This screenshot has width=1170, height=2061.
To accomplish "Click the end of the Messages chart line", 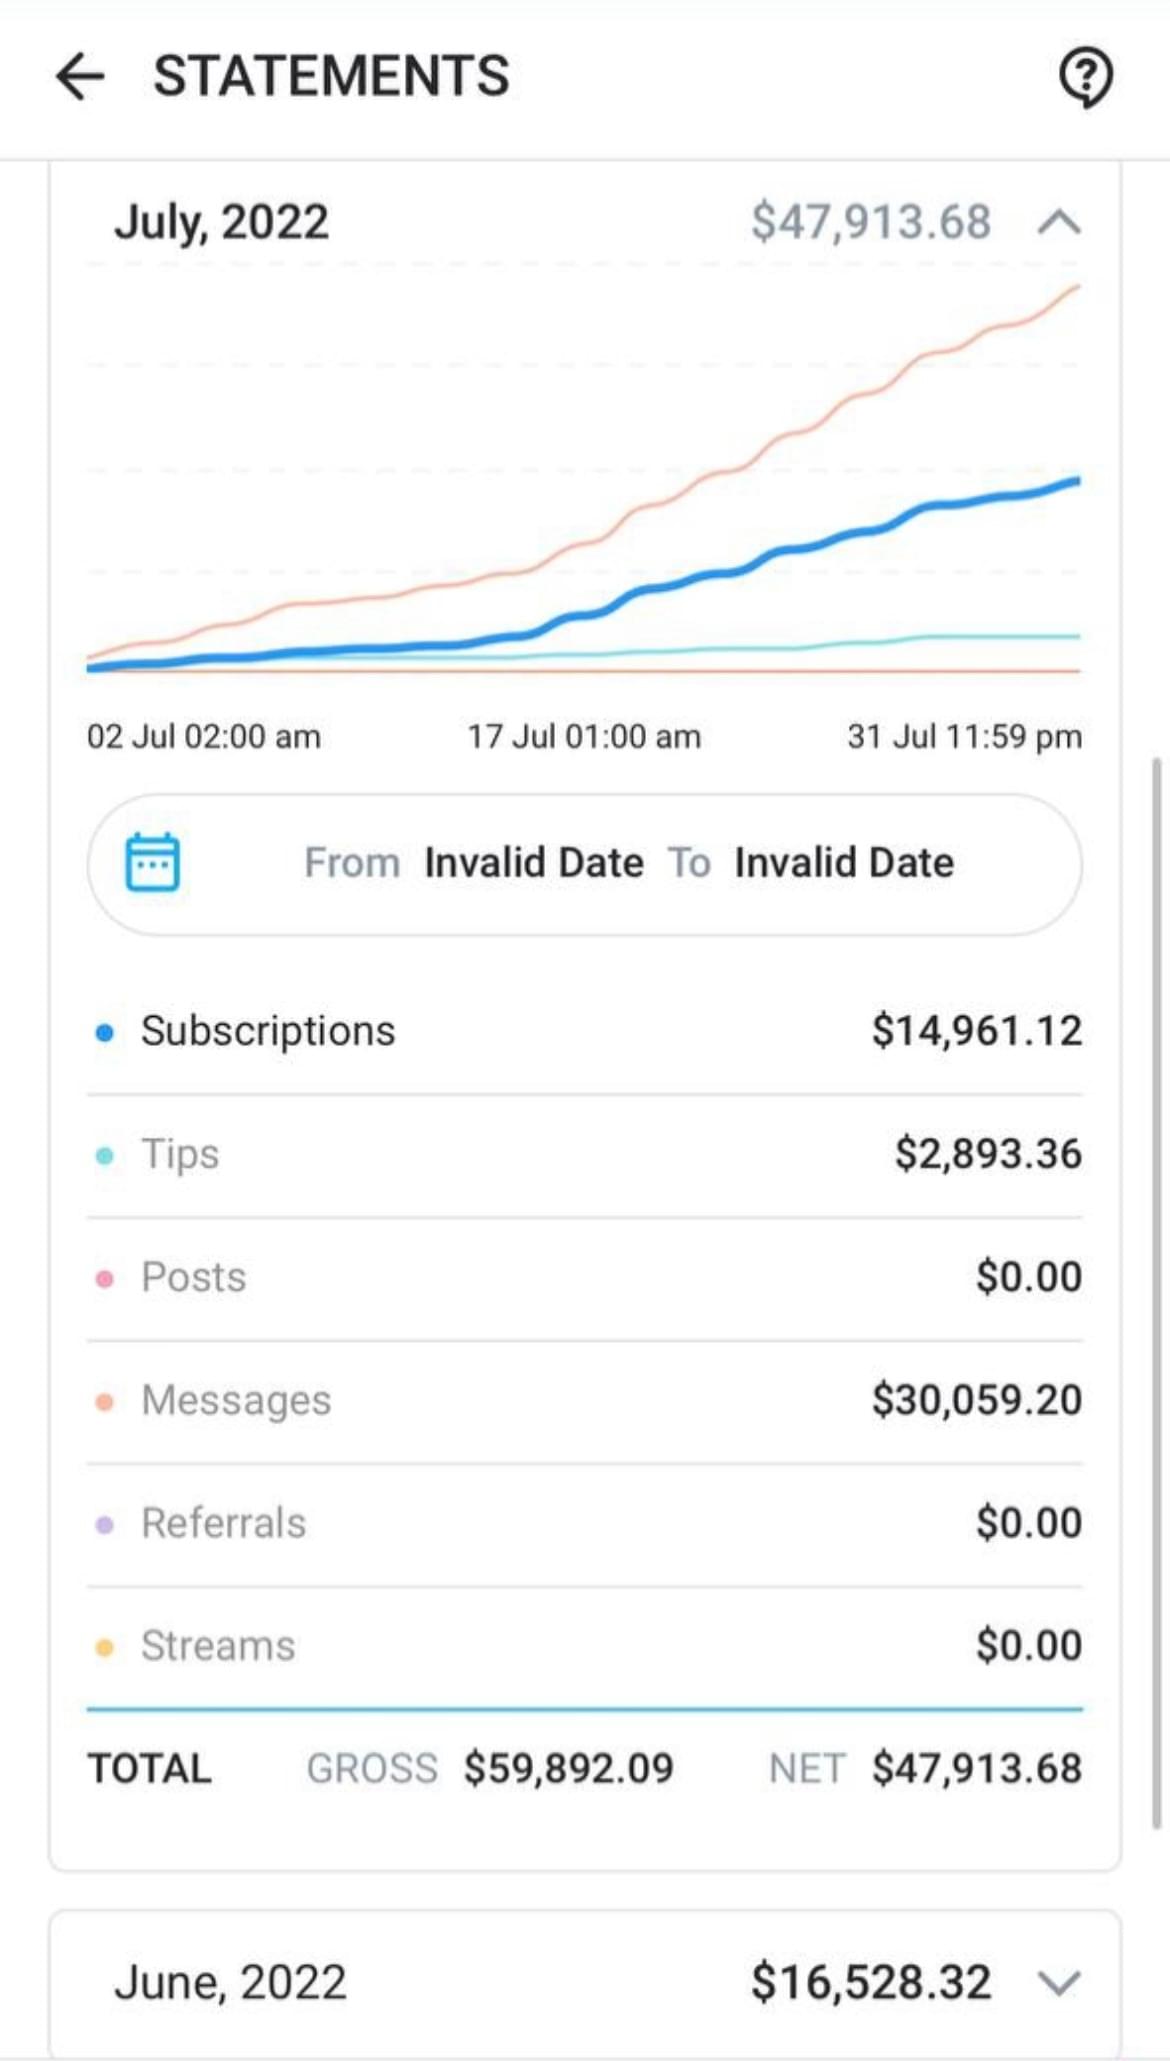I will (x=1076, y=288).
